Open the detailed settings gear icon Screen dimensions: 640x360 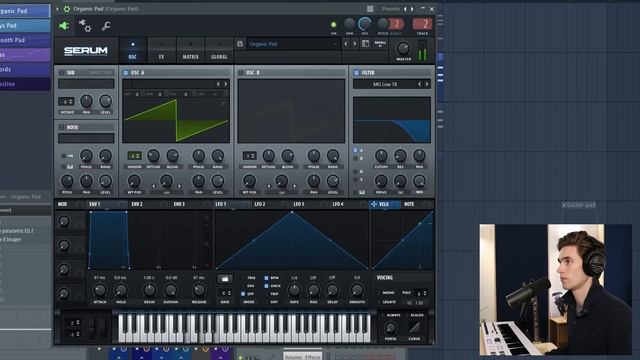pos(85,25)
